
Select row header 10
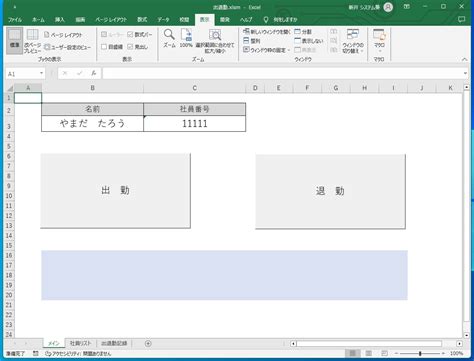[x=9, y=196]
